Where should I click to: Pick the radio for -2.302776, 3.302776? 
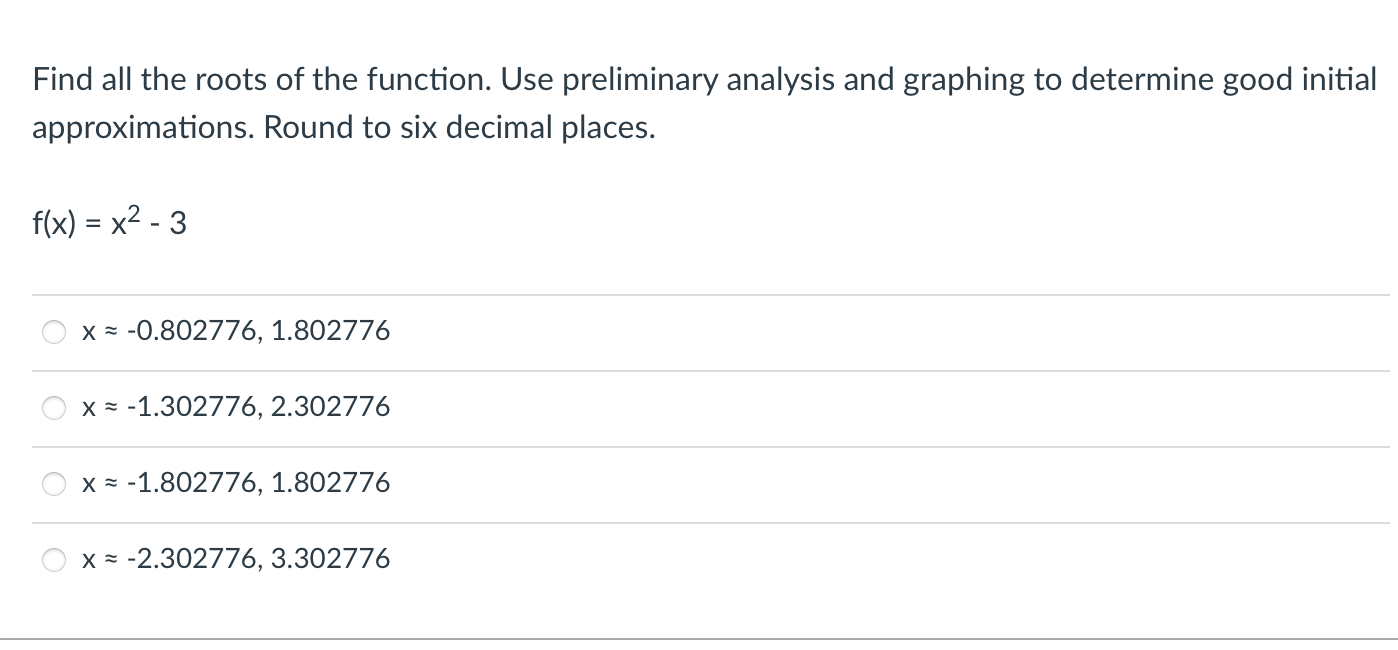[54, 560]
